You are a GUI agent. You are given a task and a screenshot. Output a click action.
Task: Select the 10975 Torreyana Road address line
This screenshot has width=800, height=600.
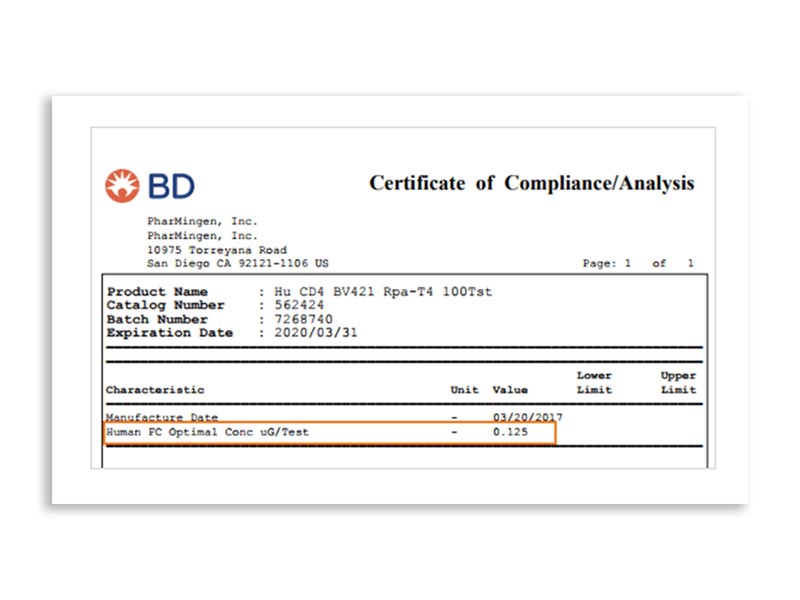click(217, 250)
